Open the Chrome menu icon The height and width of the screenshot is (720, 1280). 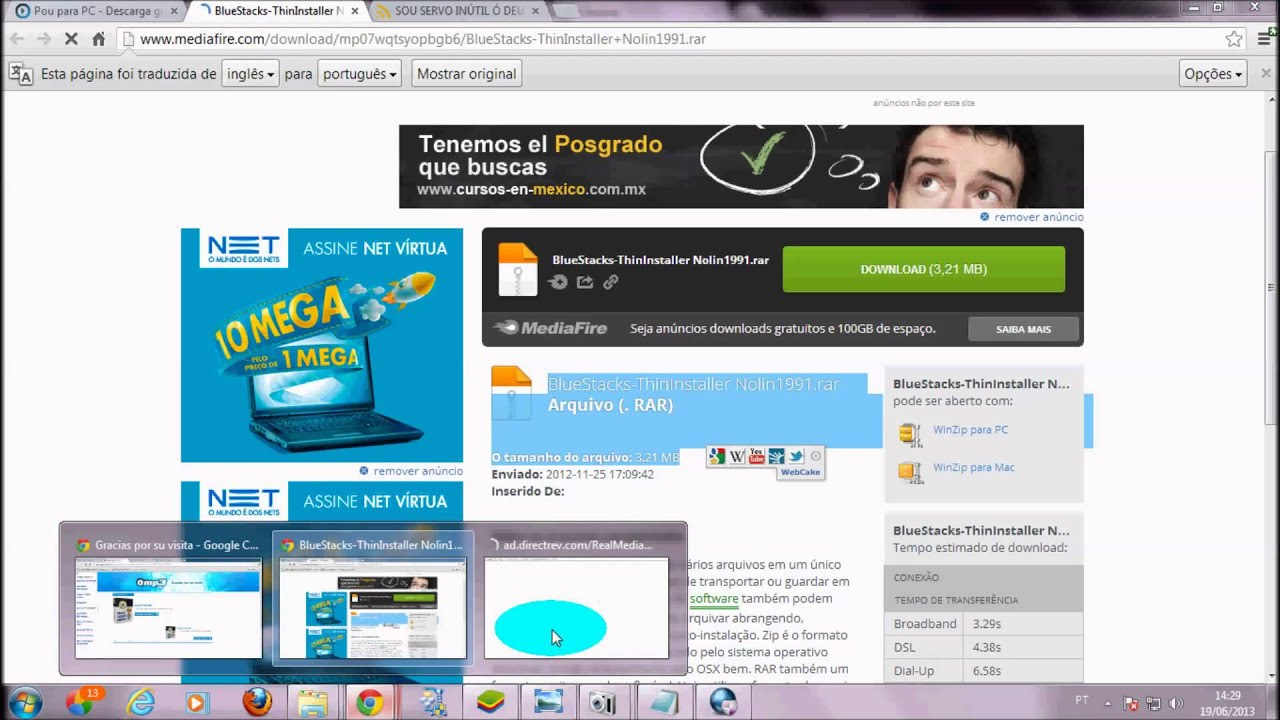(x=1262, y=39)
